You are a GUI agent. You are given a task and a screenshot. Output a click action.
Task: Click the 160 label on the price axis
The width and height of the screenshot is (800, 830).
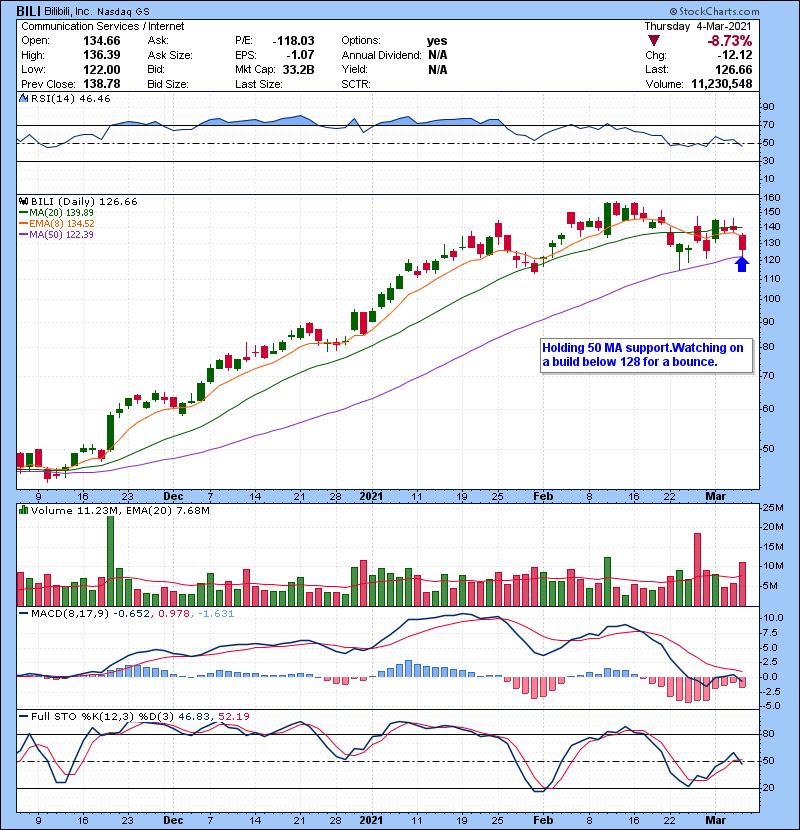tap(771, 197)
